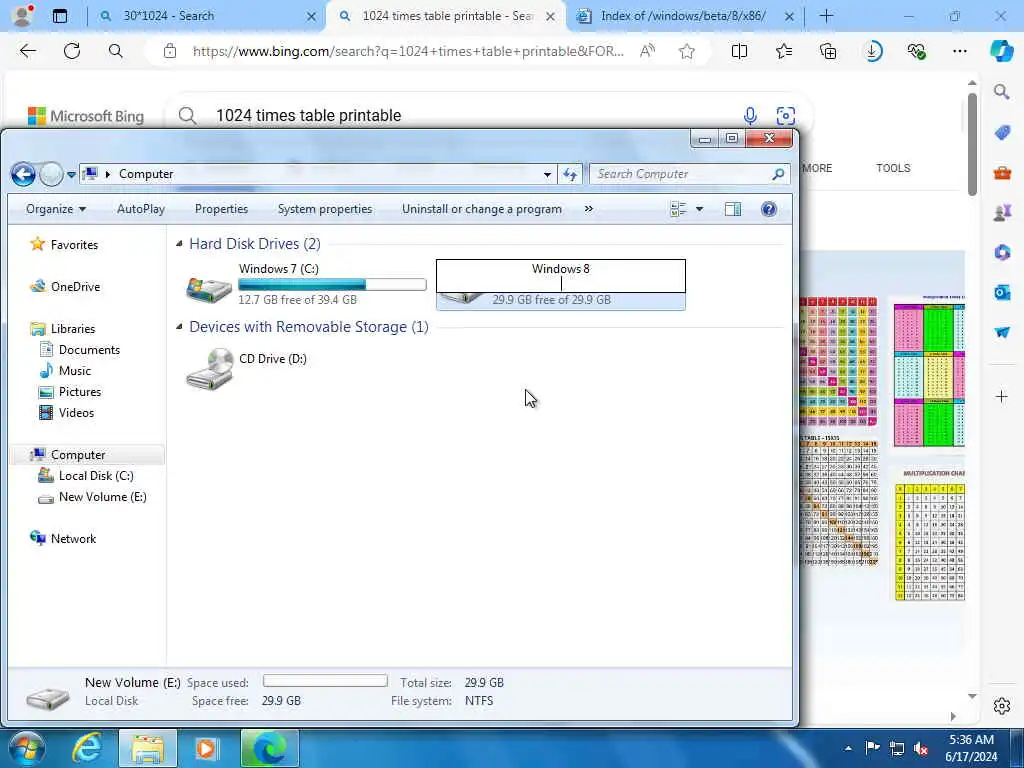The image size is (1024, 768).
Task: Open the view options dropdown arrow
Action: coord(699,209)
